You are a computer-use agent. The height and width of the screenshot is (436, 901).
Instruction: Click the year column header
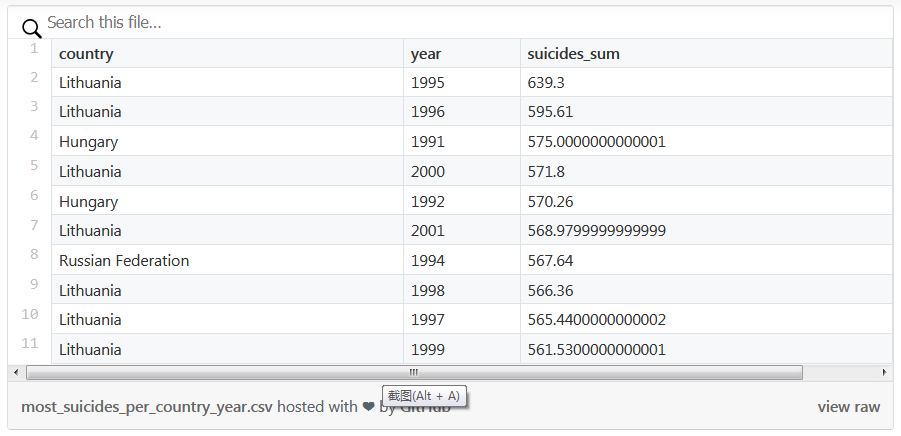click(x=426, y=54)
